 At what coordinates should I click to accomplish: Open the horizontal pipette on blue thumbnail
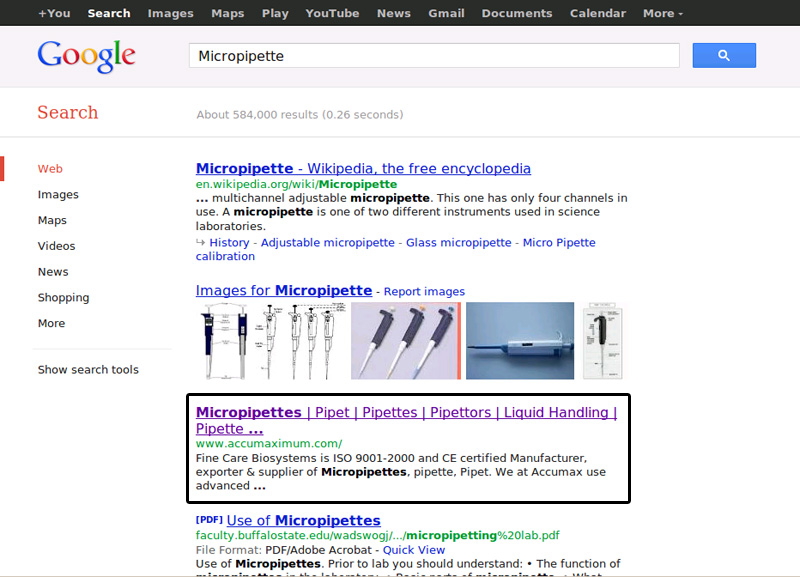[520, 341]
